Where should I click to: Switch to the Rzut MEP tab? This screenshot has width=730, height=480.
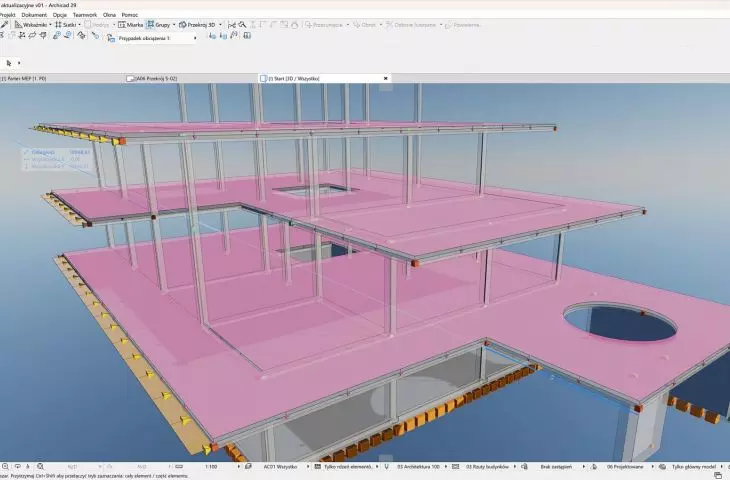click(x=23, y=79)
